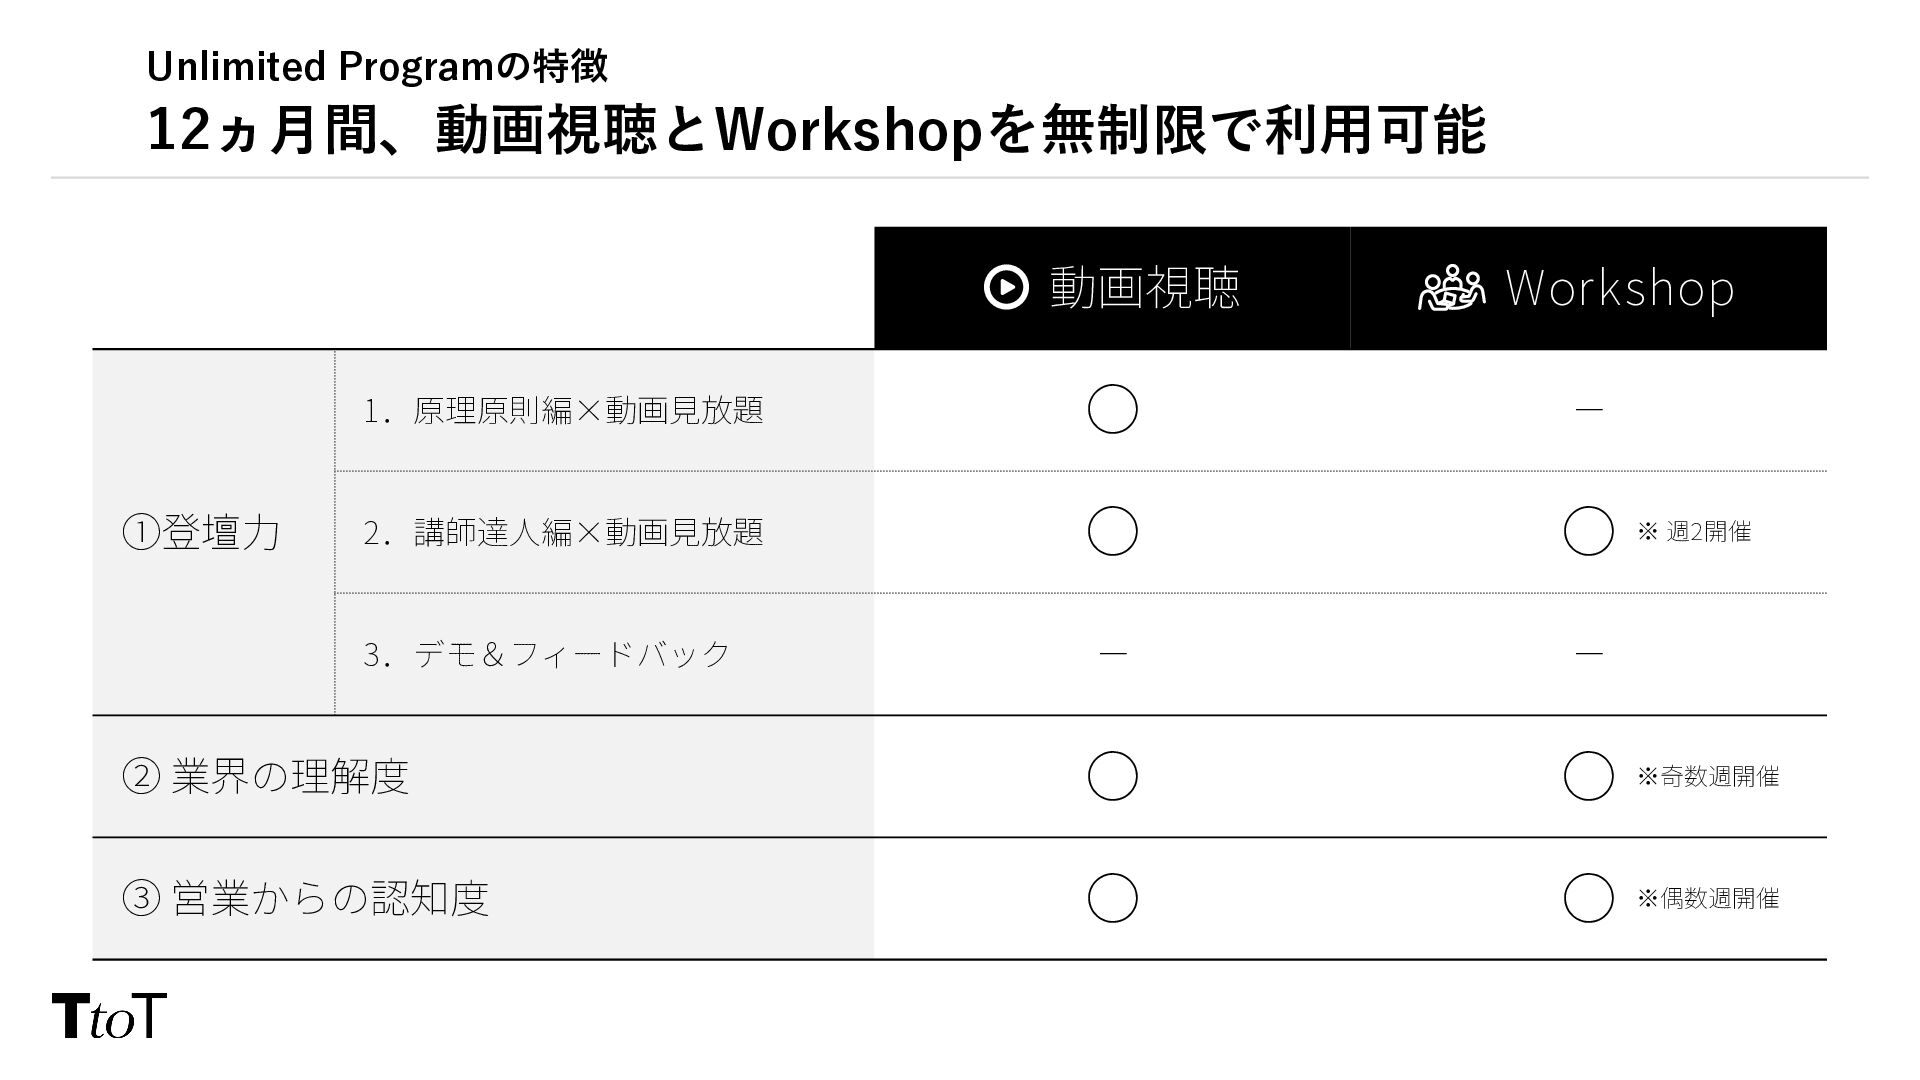Click the 奇数週開催 note
Screen dimensions: 1920x1080
click(x=1708, y=777)
